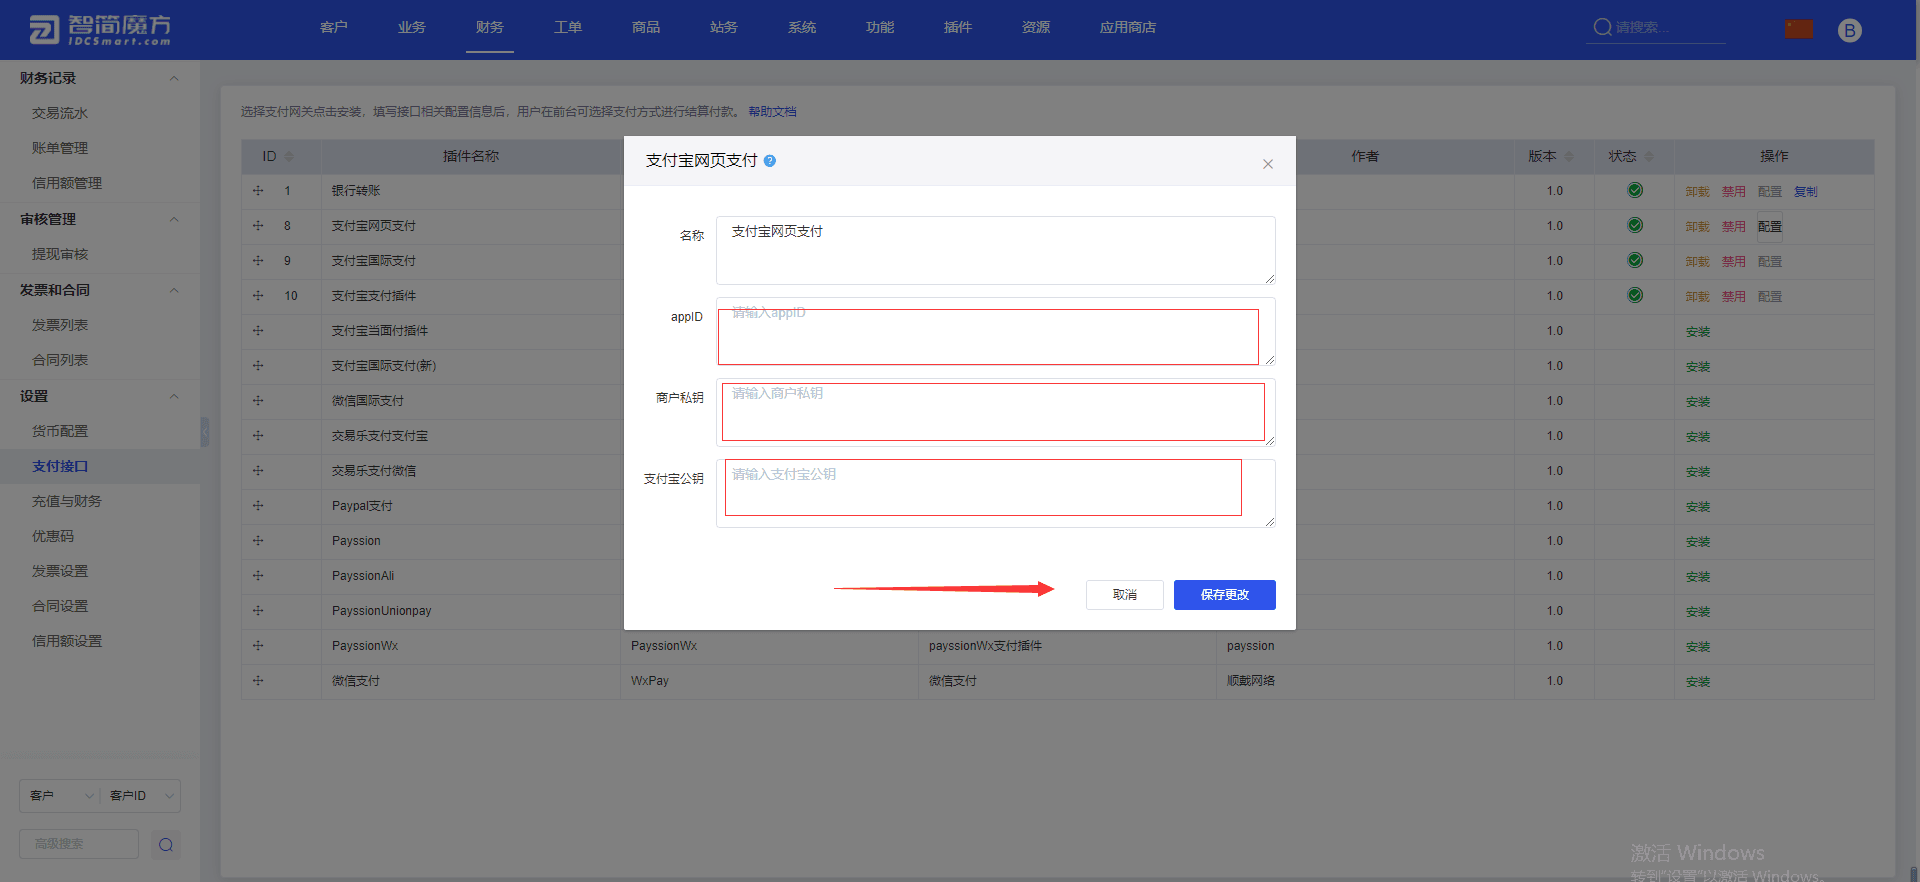The width and height of the screenshot is (1920, 882).
Task: Open the 工单 top menu
Action: point(568,28)
